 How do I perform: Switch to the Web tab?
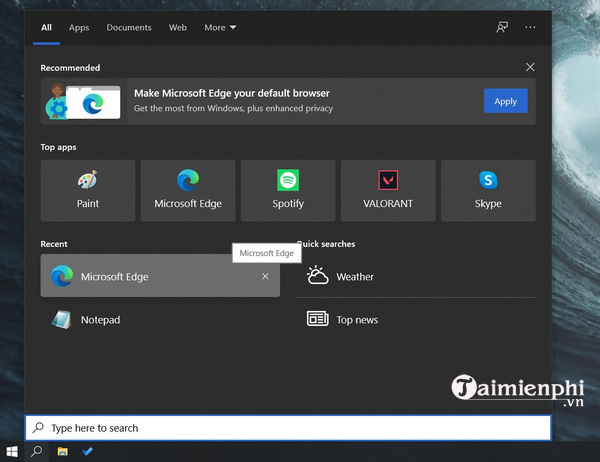pos(178,28)
